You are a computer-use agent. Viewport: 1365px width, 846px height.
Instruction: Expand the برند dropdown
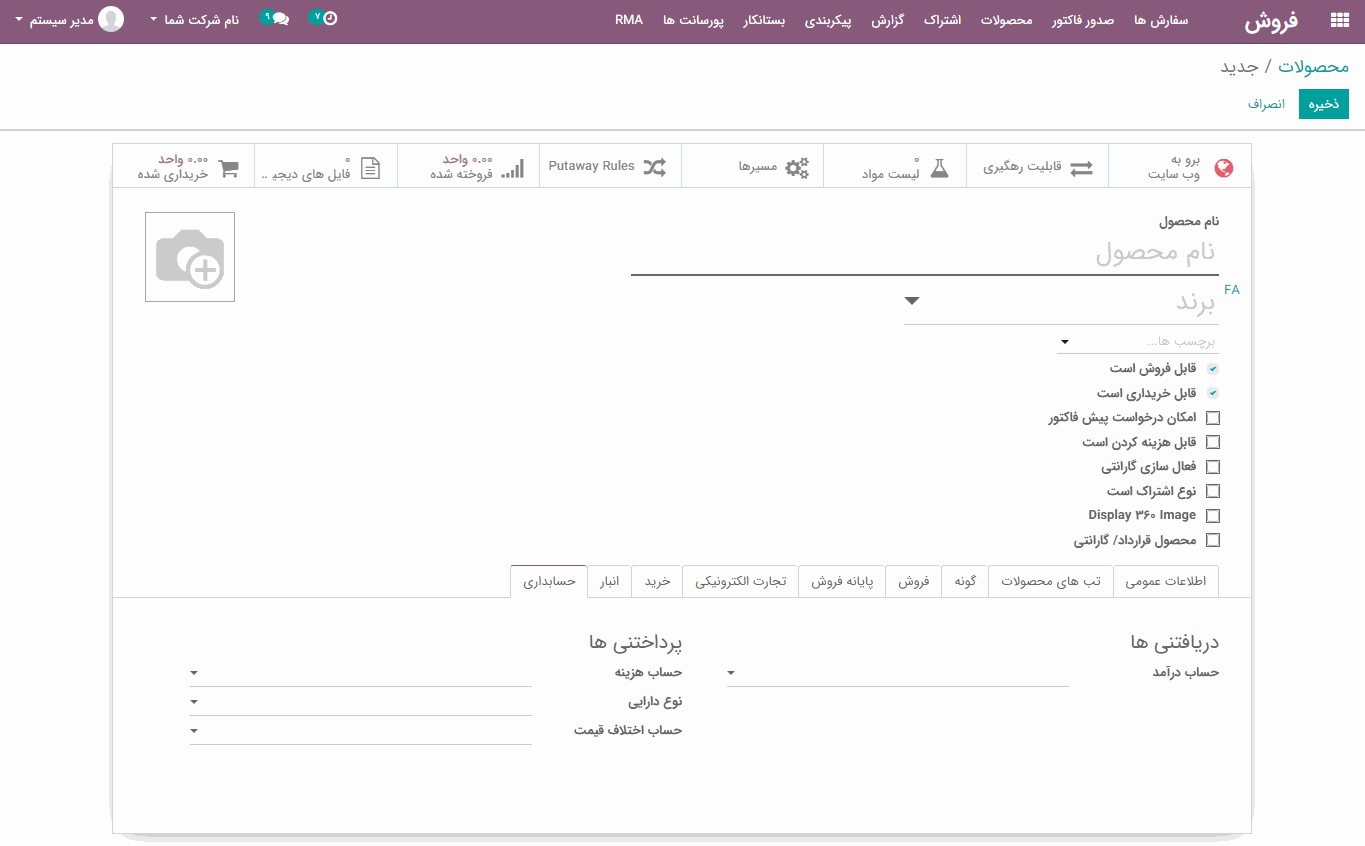911,300
